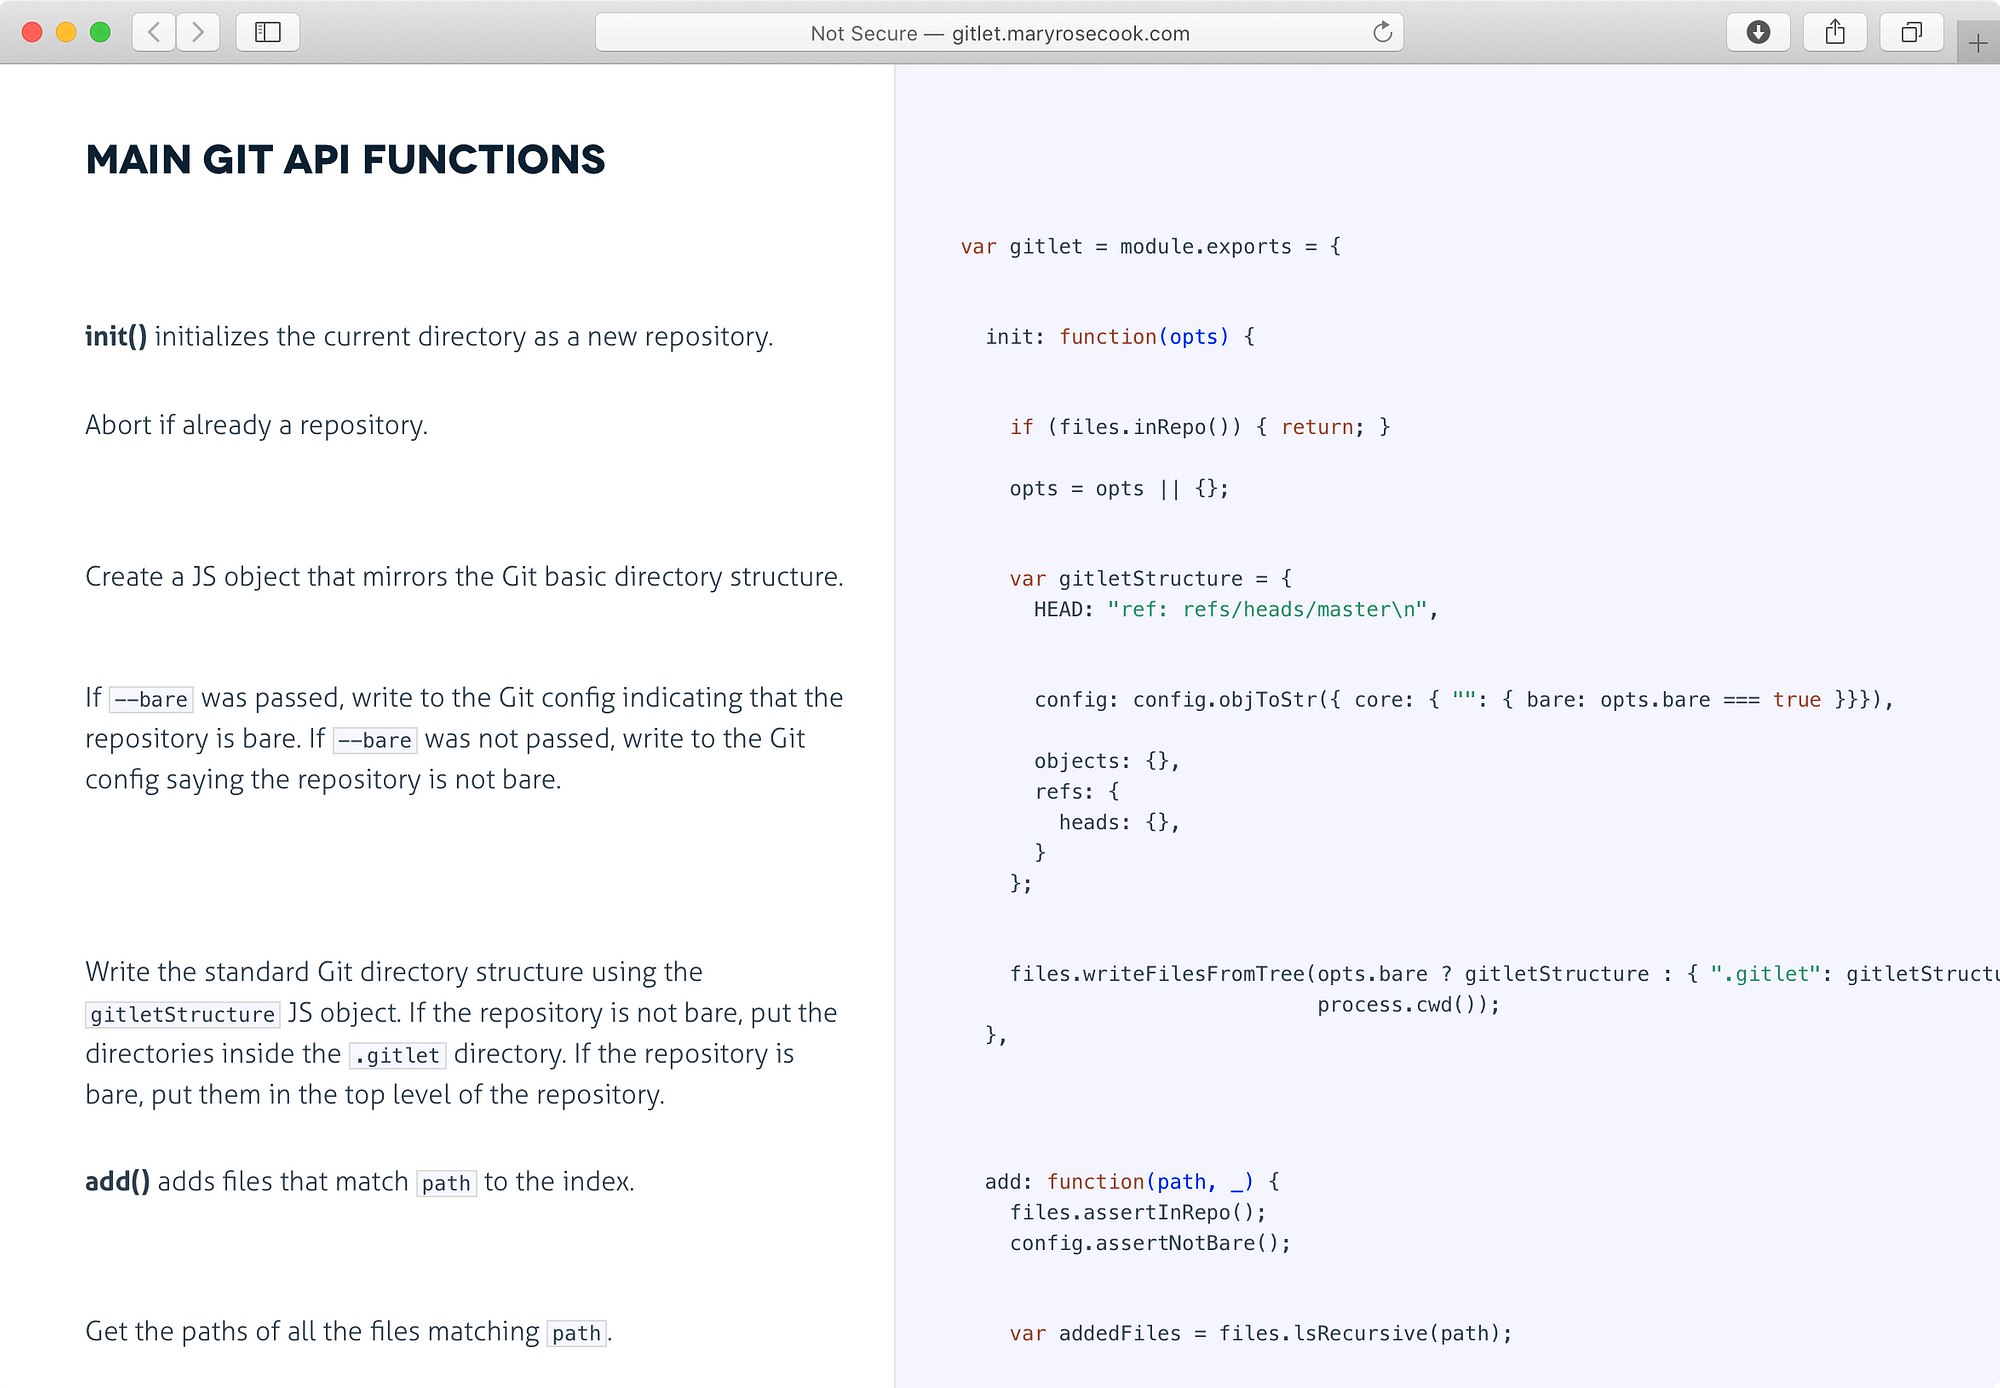The width and height of the screenshot is (2000, 1388).
Task: Click the 'path' code after 'files matching'
Action: point(576,1333)
